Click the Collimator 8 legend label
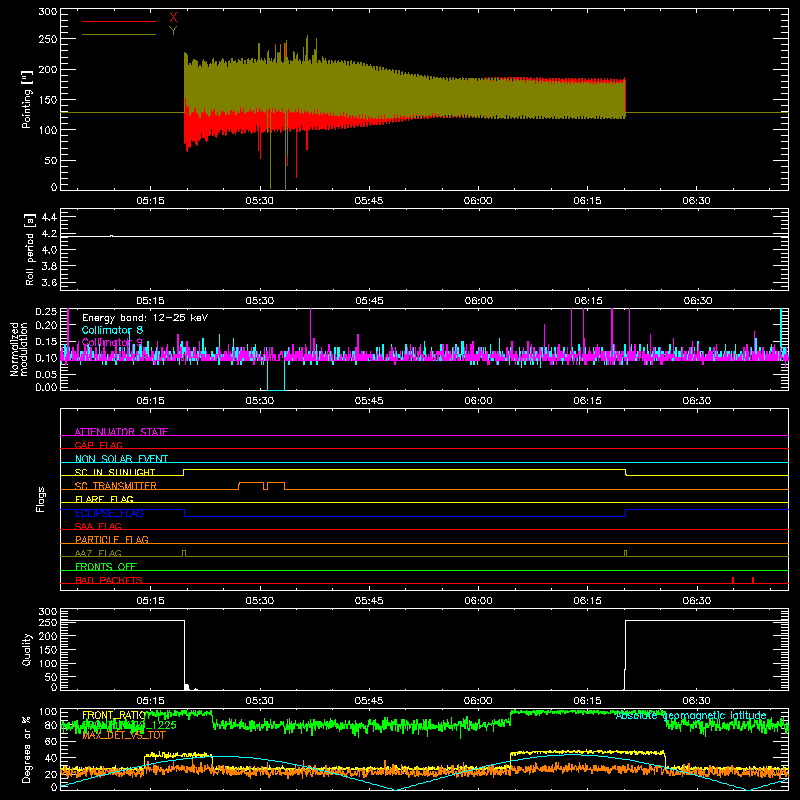 [112, 330]
